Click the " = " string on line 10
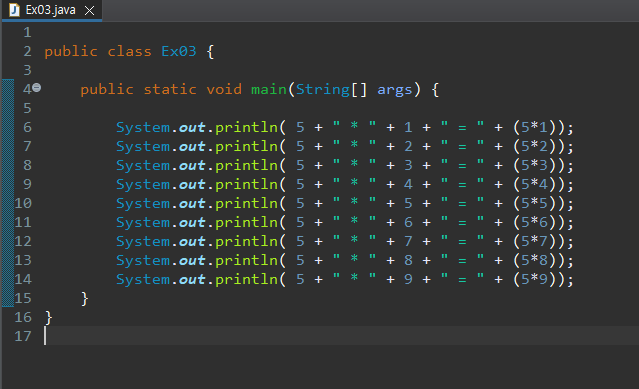This screenshot has height=389, width=639. (462, 203)
